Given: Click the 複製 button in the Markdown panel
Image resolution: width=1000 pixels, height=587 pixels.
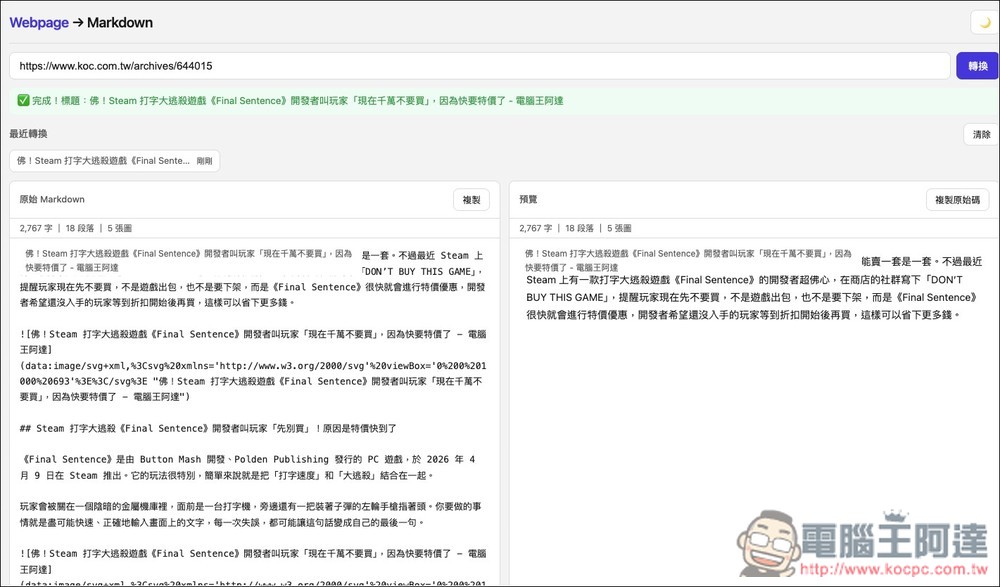Looking at the screenshot, I should point(471,200).
